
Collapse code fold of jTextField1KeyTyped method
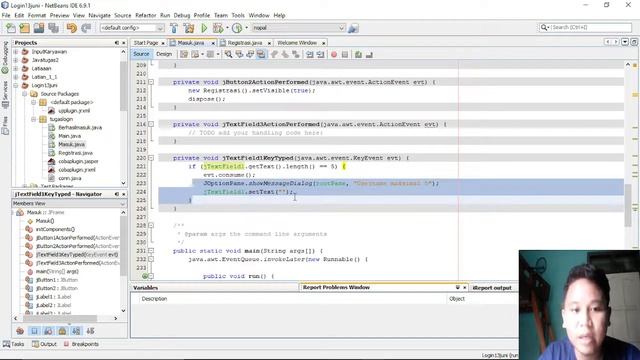[x=151, y=158]
